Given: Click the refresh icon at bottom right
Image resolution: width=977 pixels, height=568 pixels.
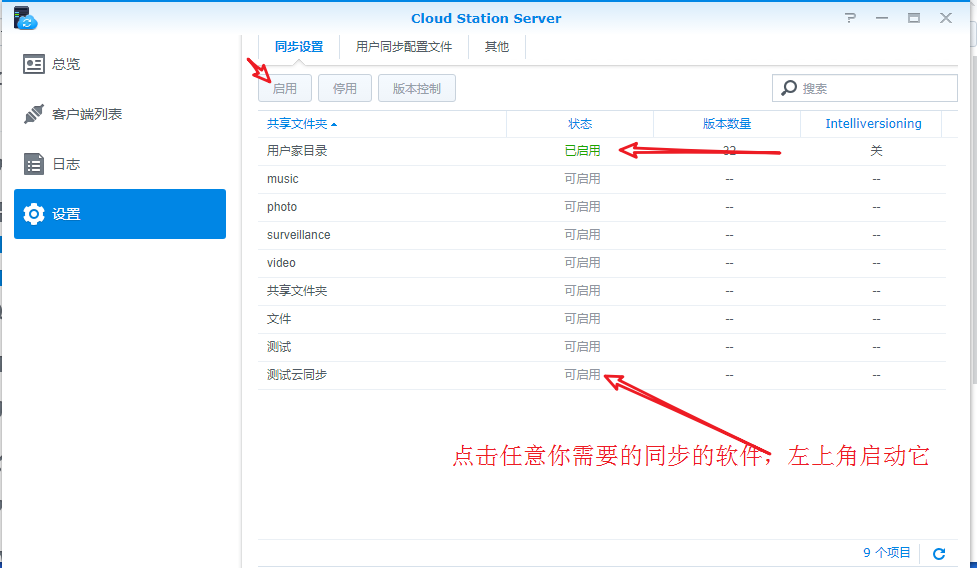Looking at the screenshot, I should 939,553.
